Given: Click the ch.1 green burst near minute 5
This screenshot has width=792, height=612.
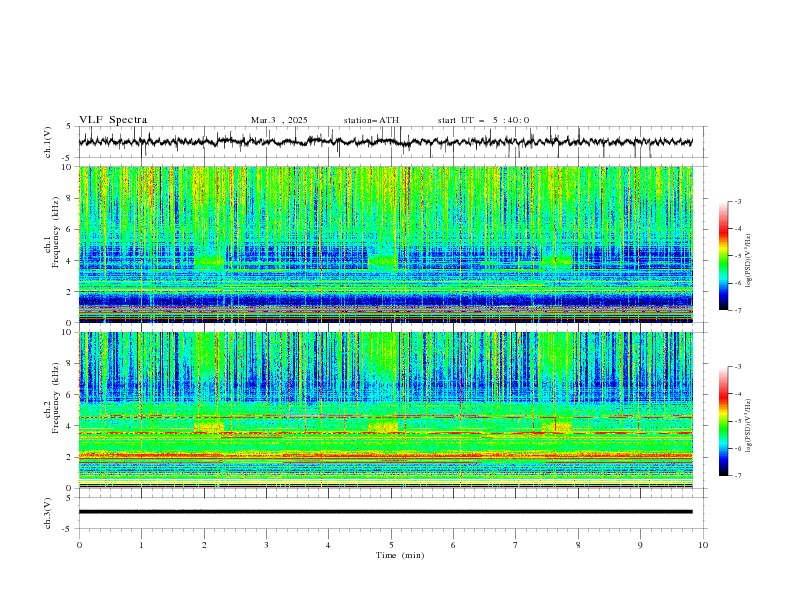Looking at the screenshot, I should tap(383, 262).
